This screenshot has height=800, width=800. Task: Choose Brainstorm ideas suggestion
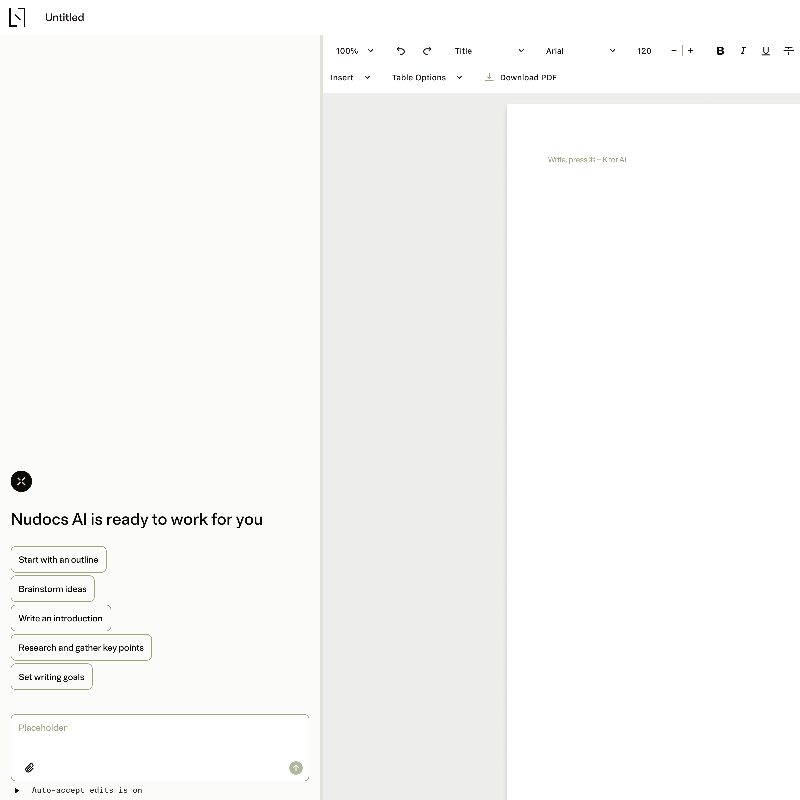click(x=53, y=589)
